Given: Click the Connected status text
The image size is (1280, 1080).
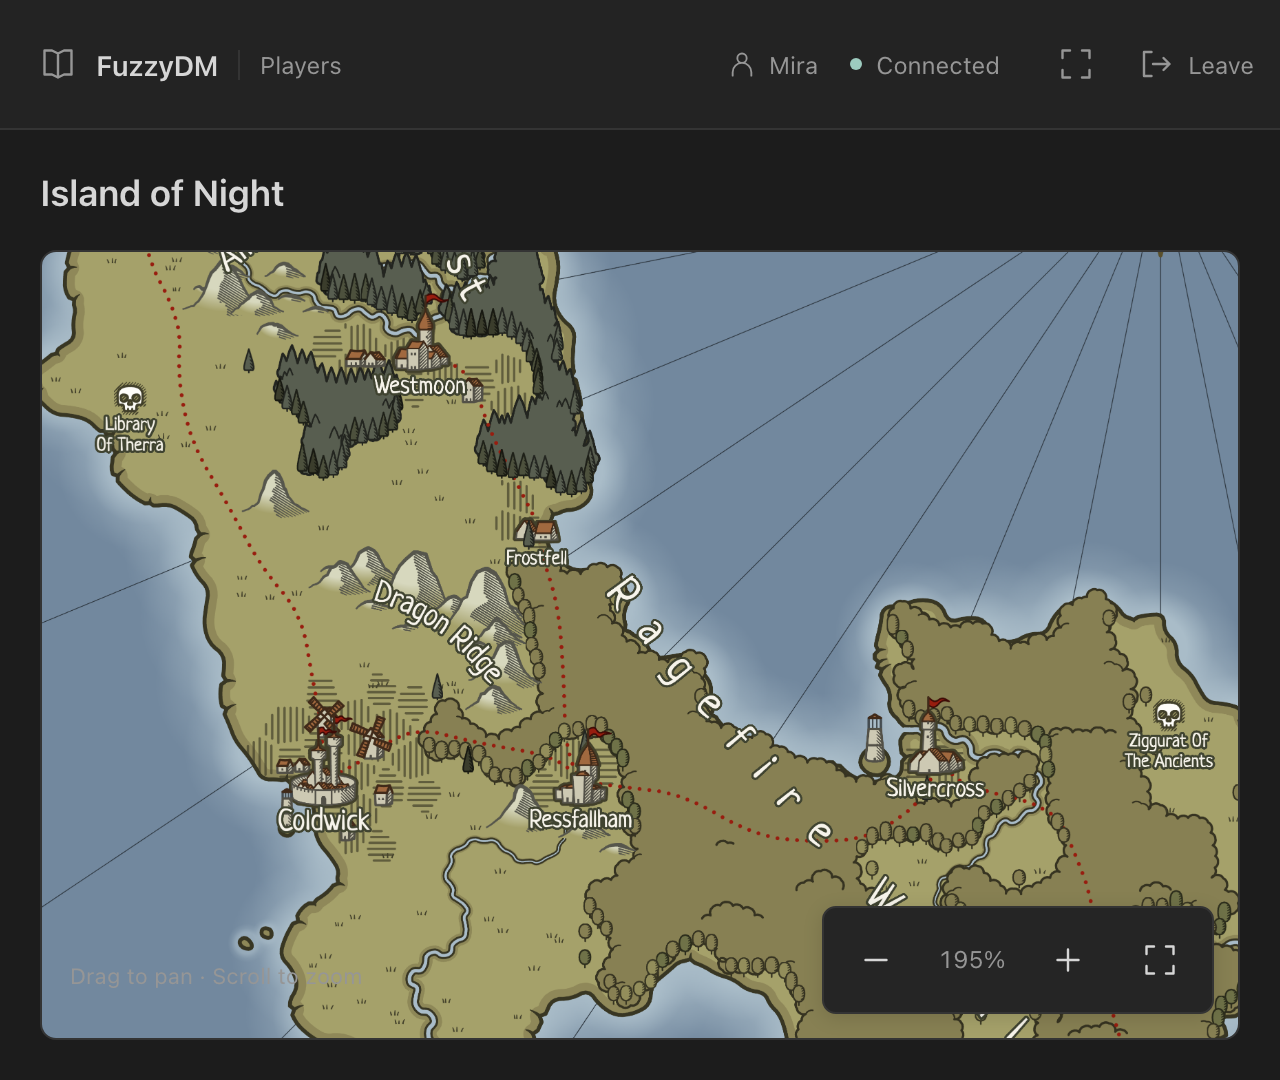Looking at the screenshot, I should click(938, 66).
